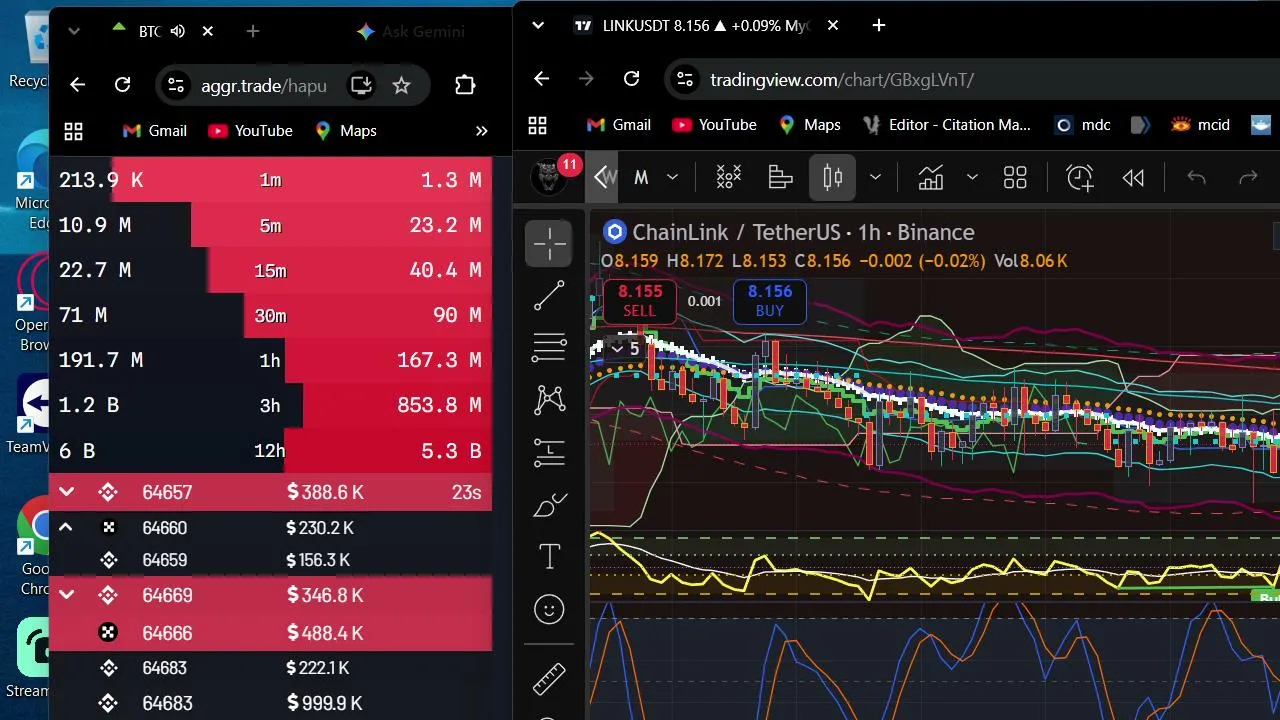This screenshot has height=720, width=1280.
Task: Open the emoji icons tool
Action: [549, 609]
